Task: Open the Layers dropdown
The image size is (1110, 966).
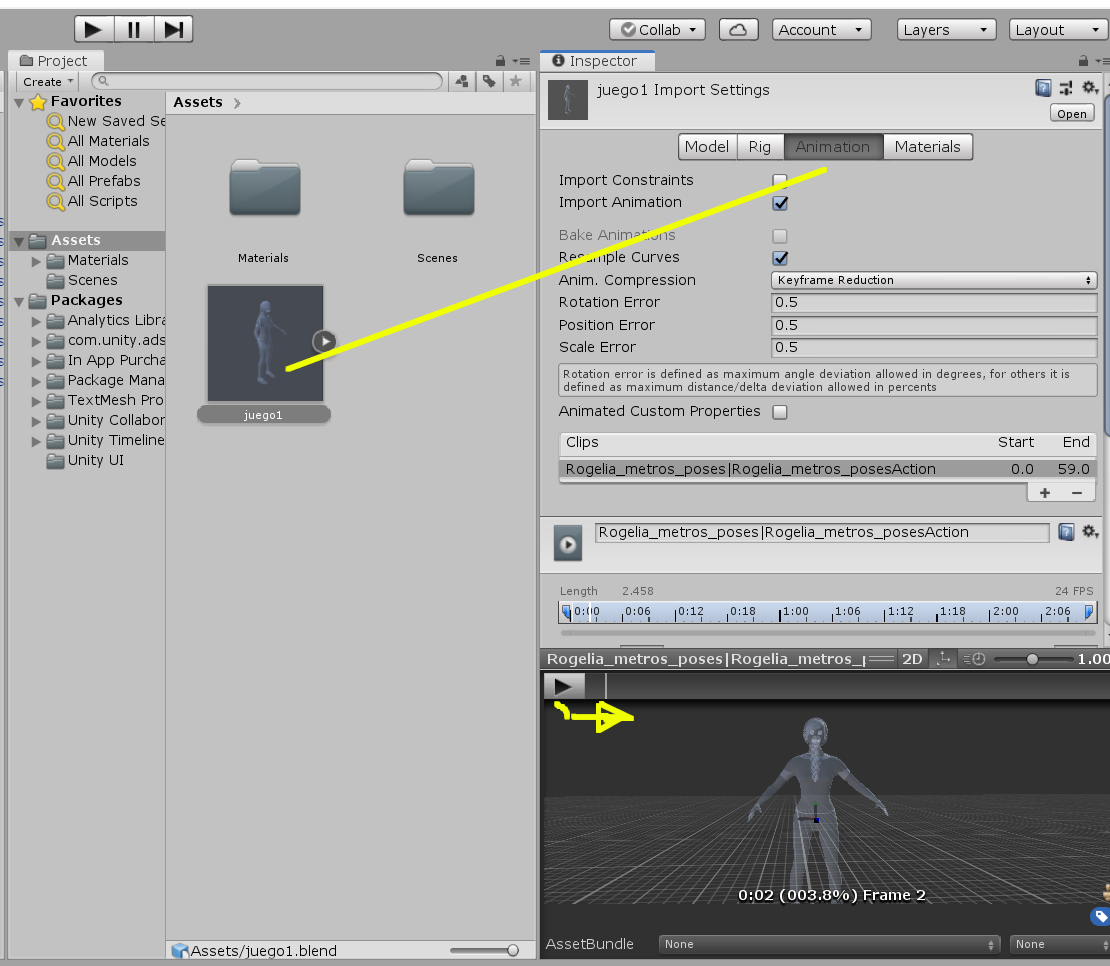Action: [x=946, y=30]
